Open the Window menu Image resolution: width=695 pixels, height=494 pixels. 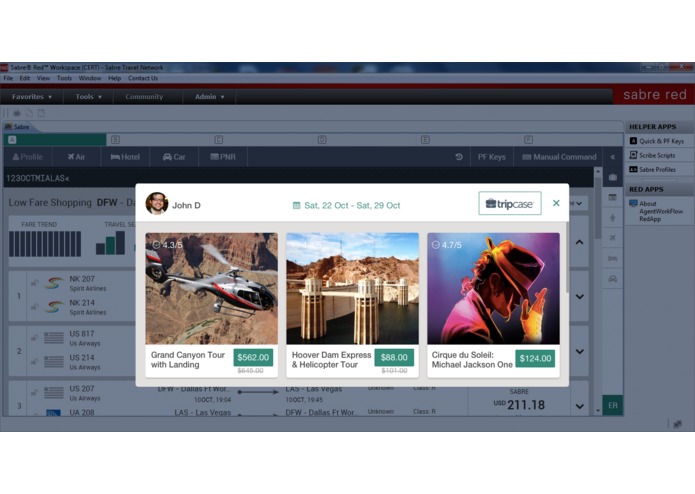90,78
